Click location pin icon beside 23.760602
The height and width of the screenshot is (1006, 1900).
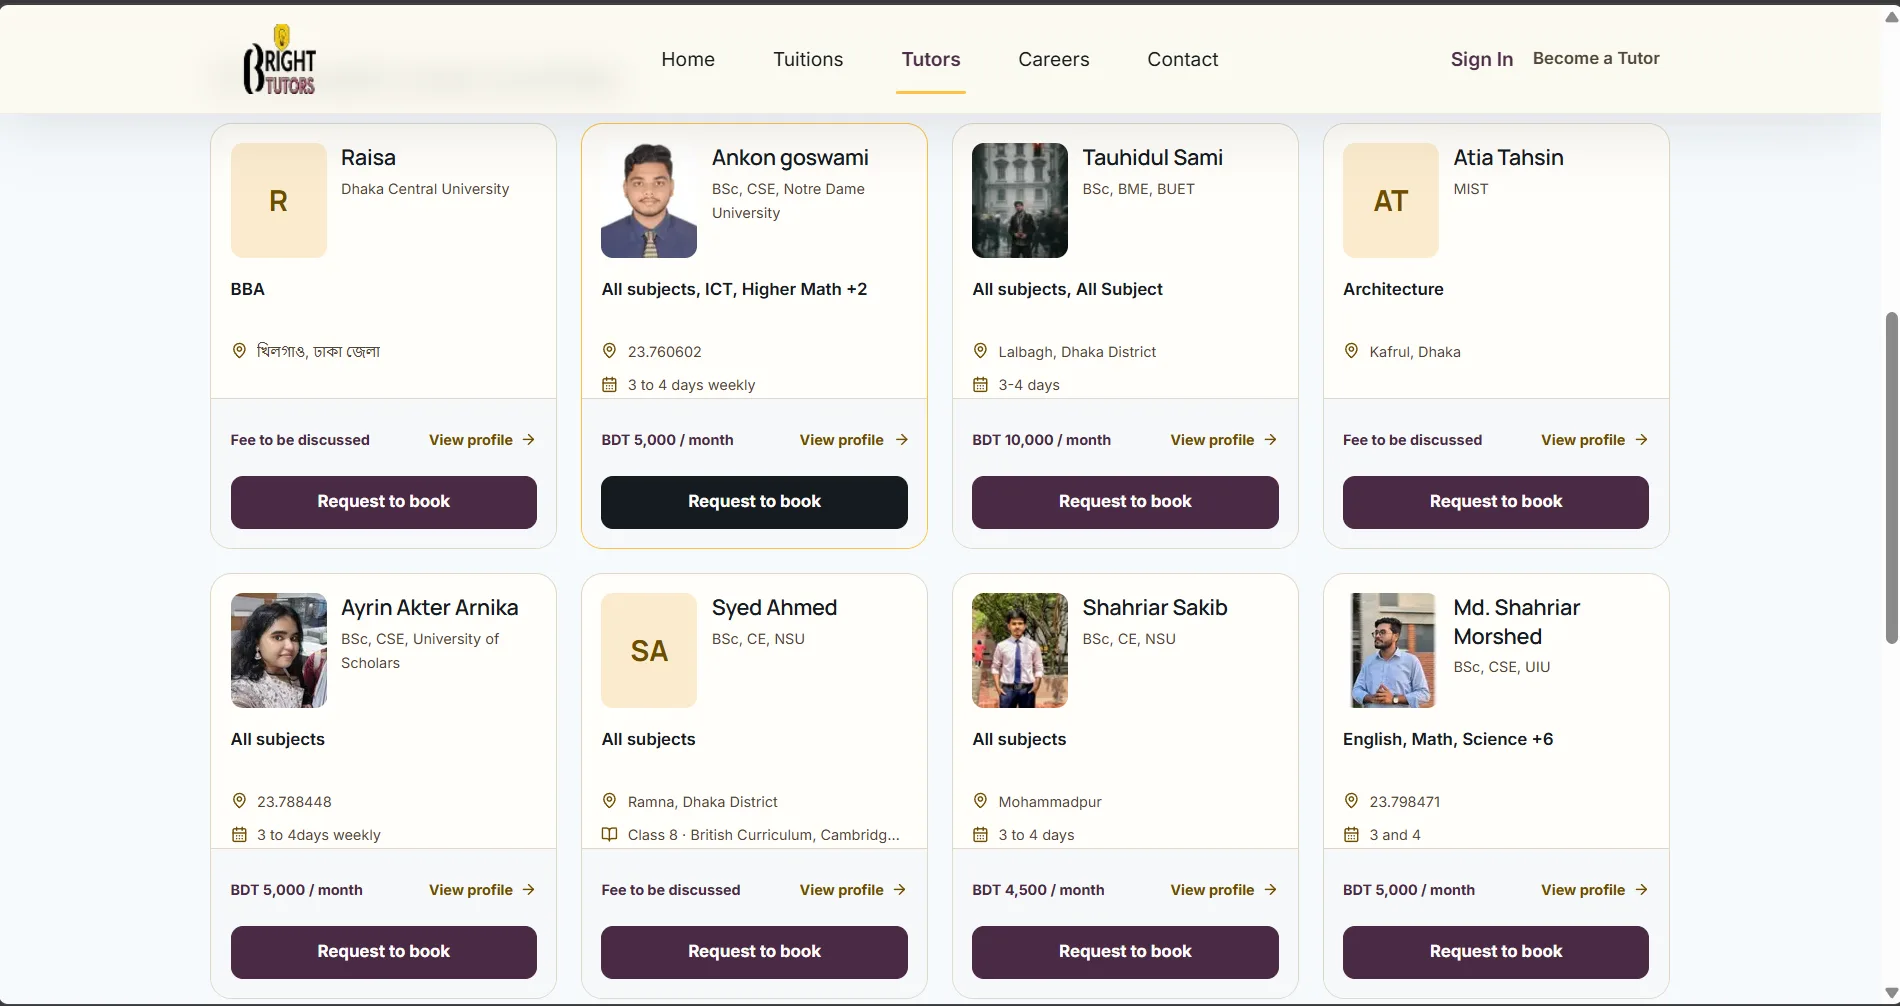(x=609, y=351)
